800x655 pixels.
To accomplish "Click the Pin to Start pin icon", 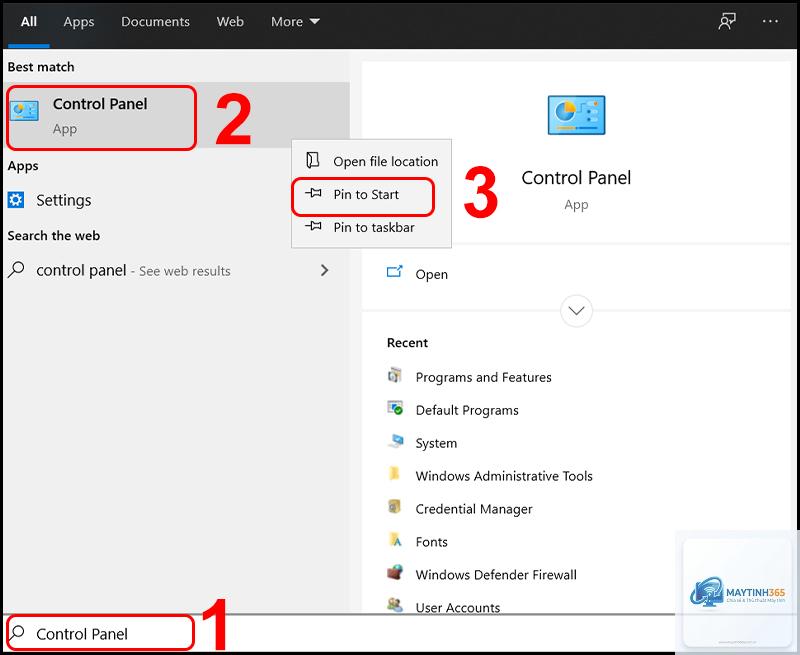I will point(313,193).
